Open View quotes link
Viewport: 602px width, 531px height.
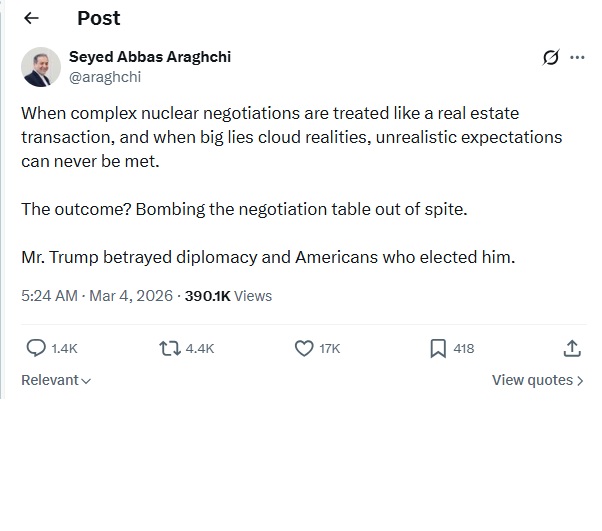pos(537,380)
